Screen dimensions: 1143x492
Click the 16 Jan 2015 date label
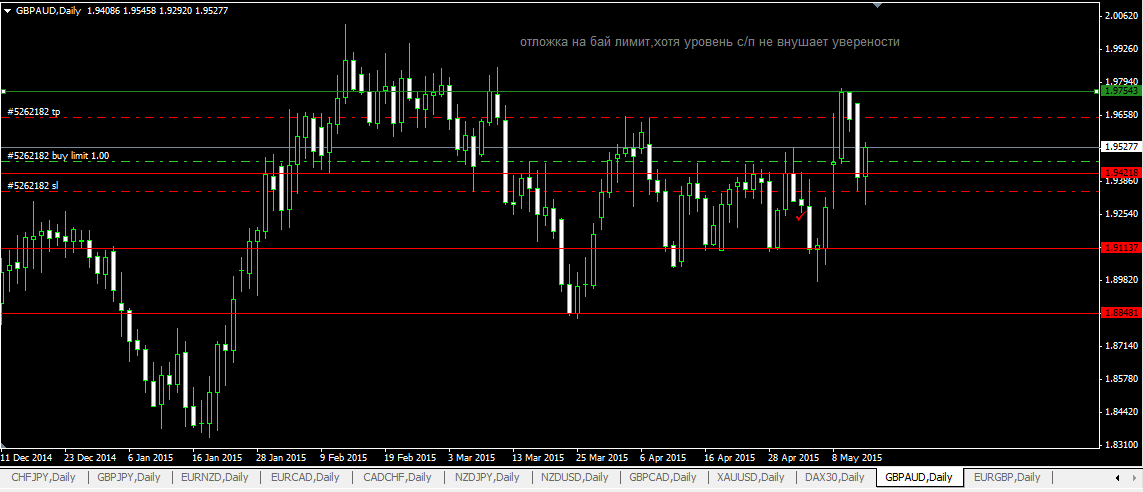[216, 458]
